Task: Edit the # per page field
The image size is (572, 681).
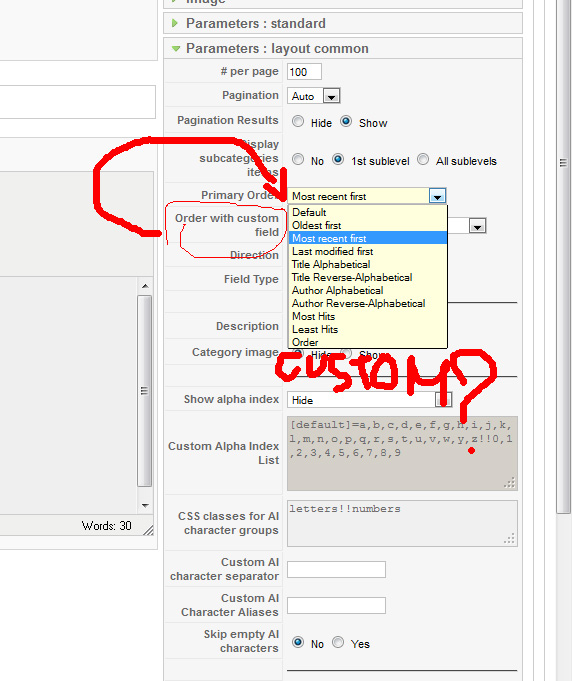Action: tap(304, 72)
